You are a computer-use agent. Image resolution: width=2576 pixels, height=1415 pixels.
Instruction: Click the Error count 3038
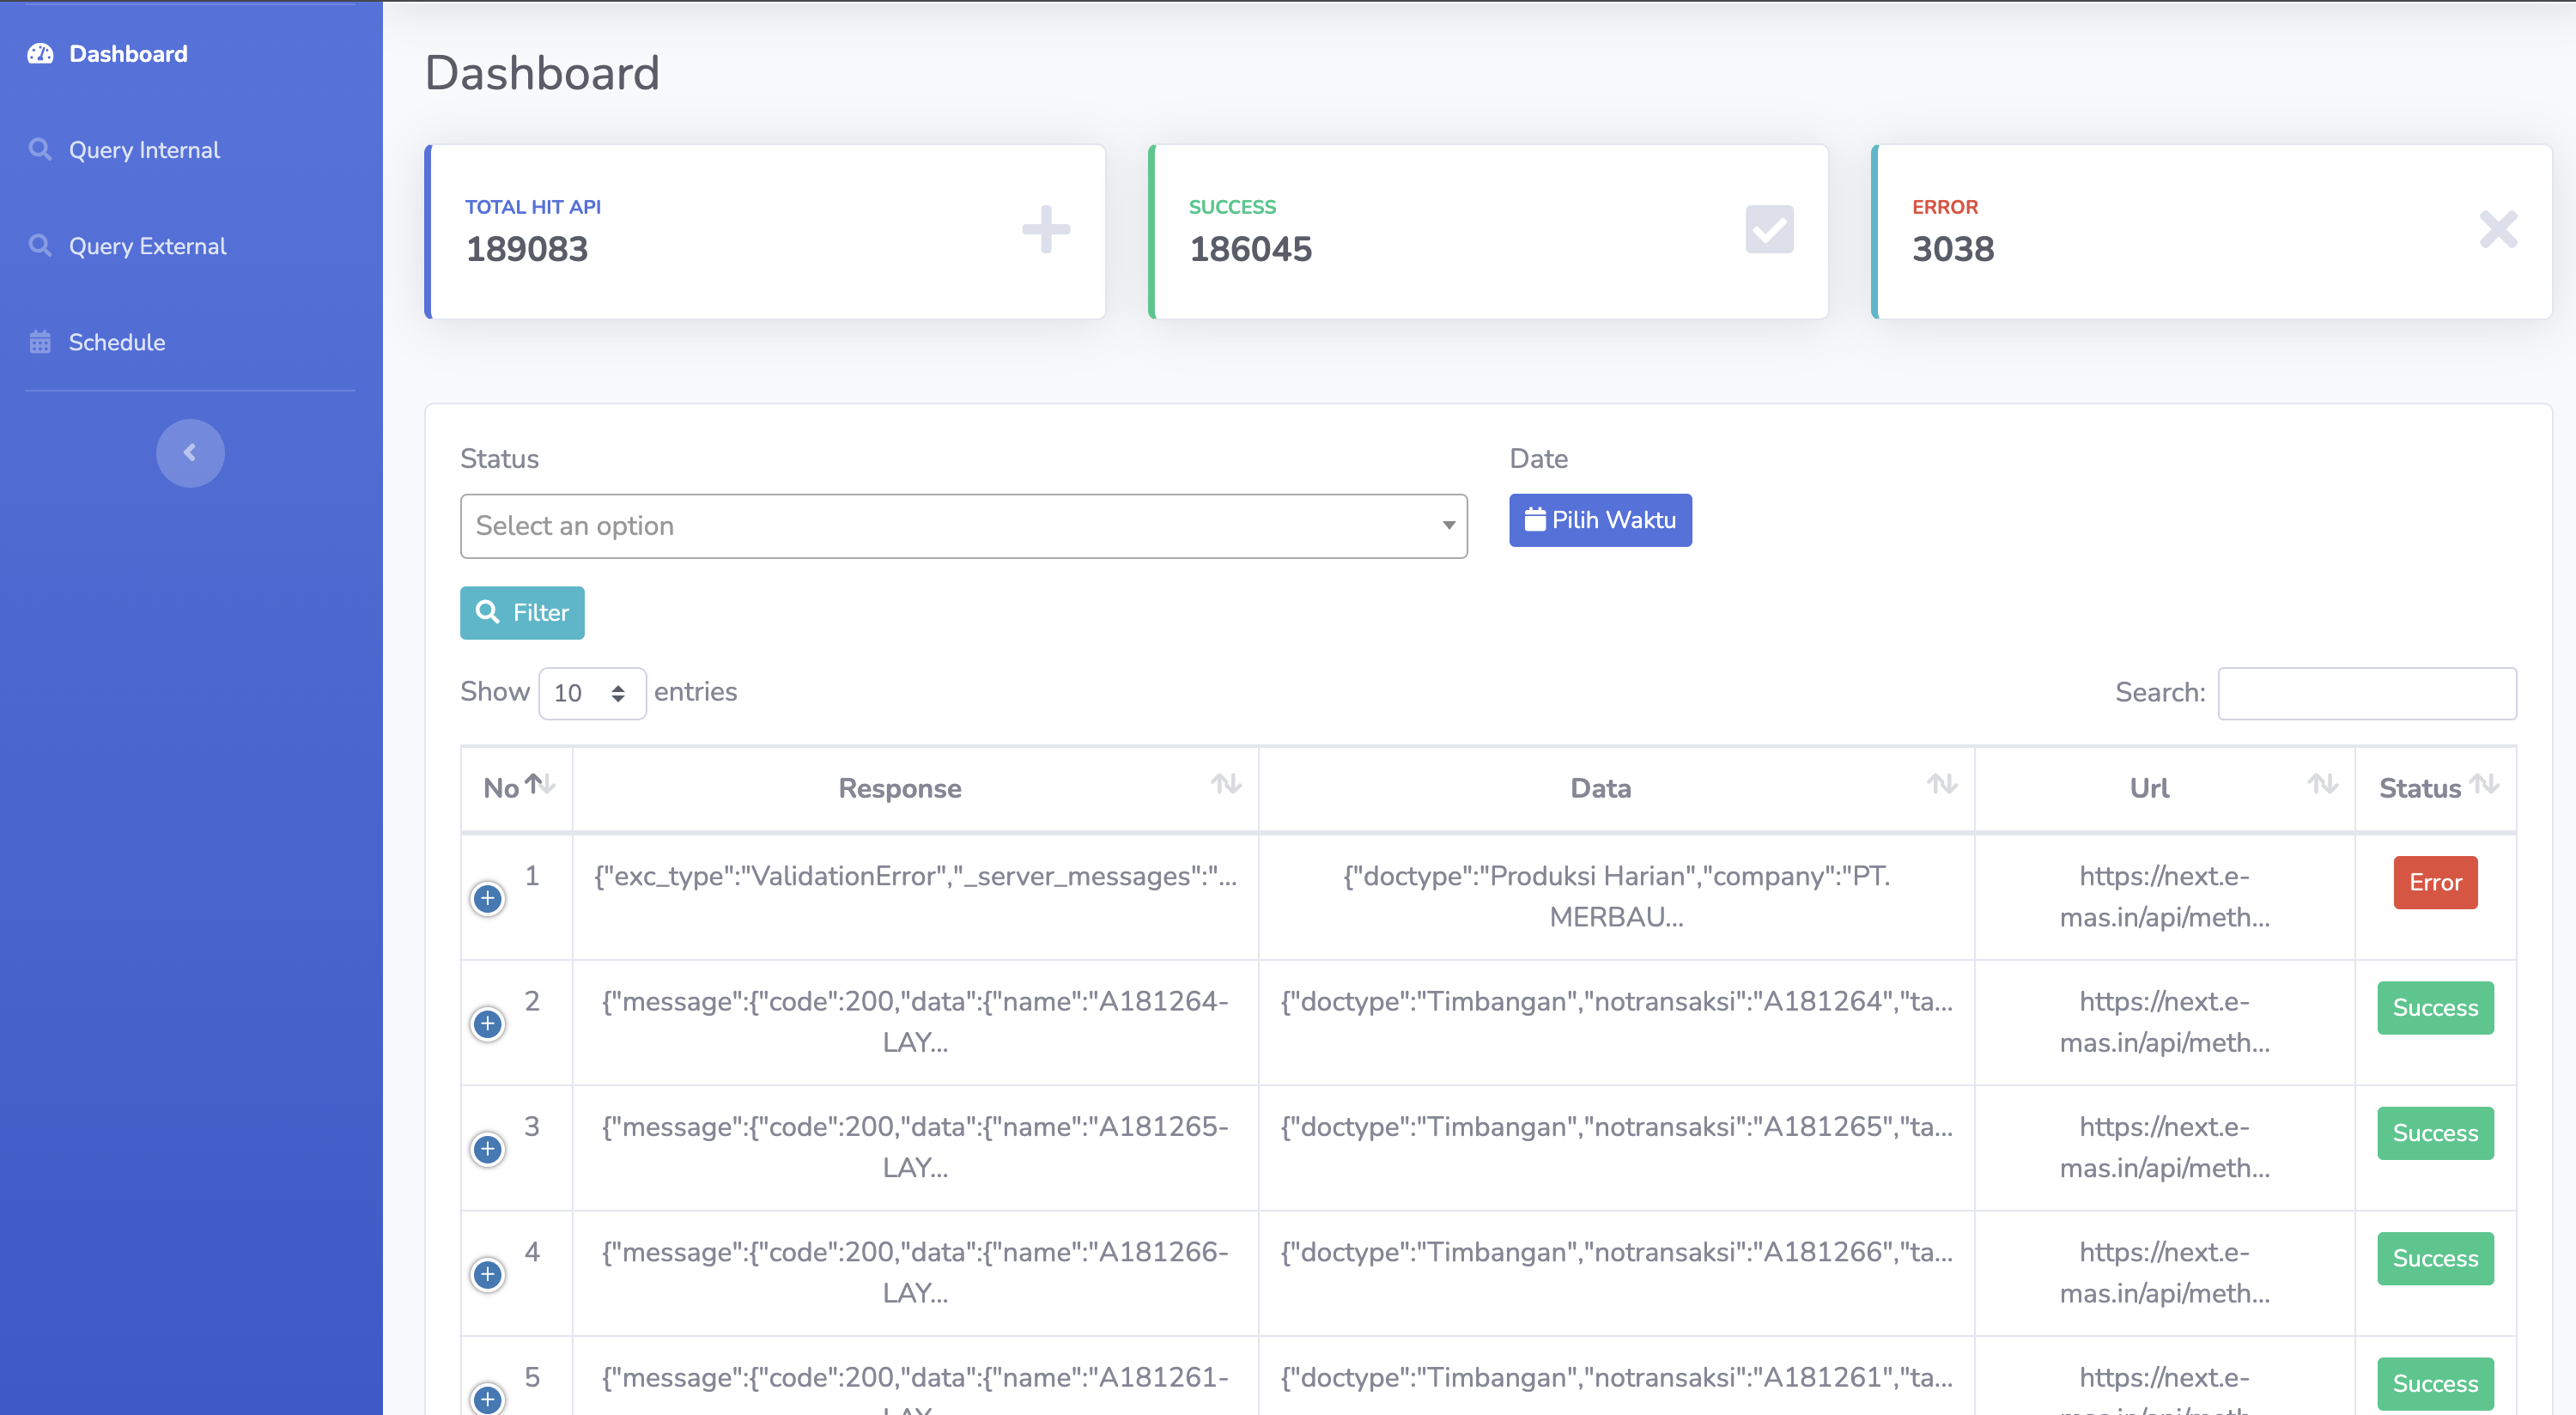(1953, 249)
